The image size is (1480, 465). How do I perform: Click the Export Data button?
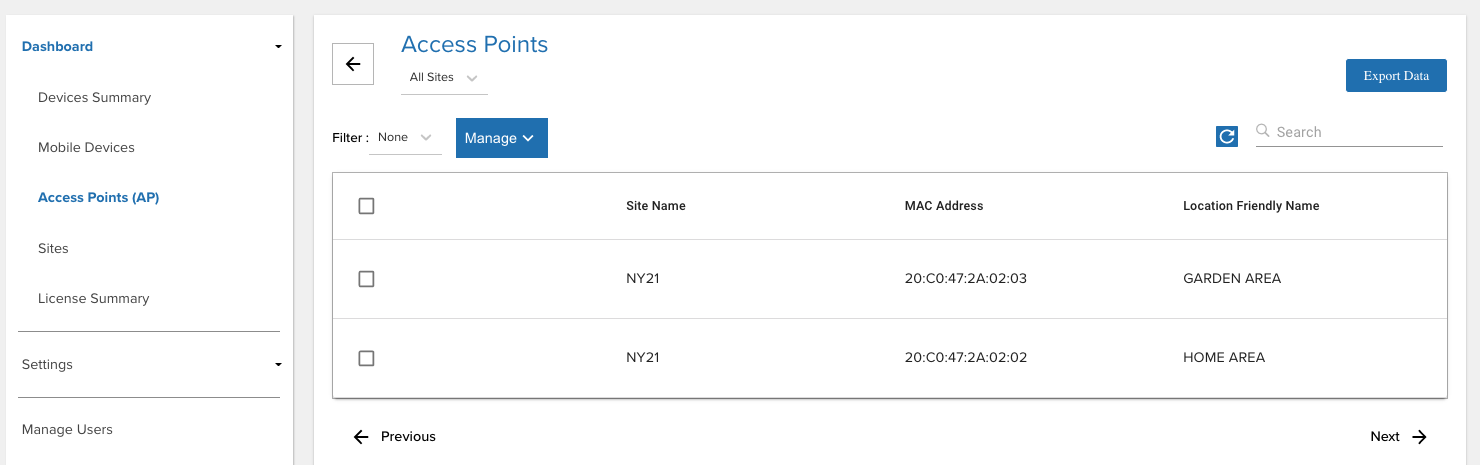pos(1396,76)
